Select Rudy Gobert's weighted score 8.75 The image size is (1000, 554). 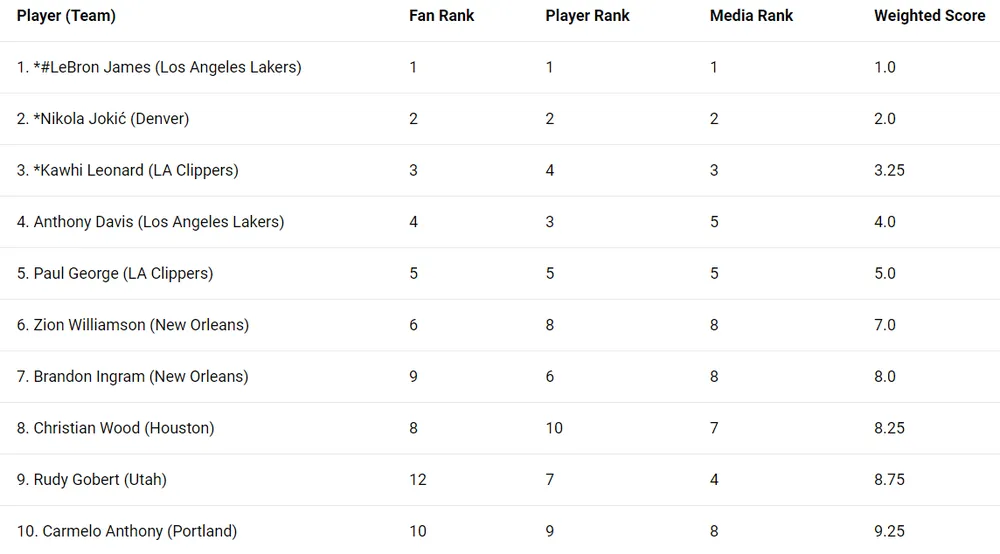[889, 480]
